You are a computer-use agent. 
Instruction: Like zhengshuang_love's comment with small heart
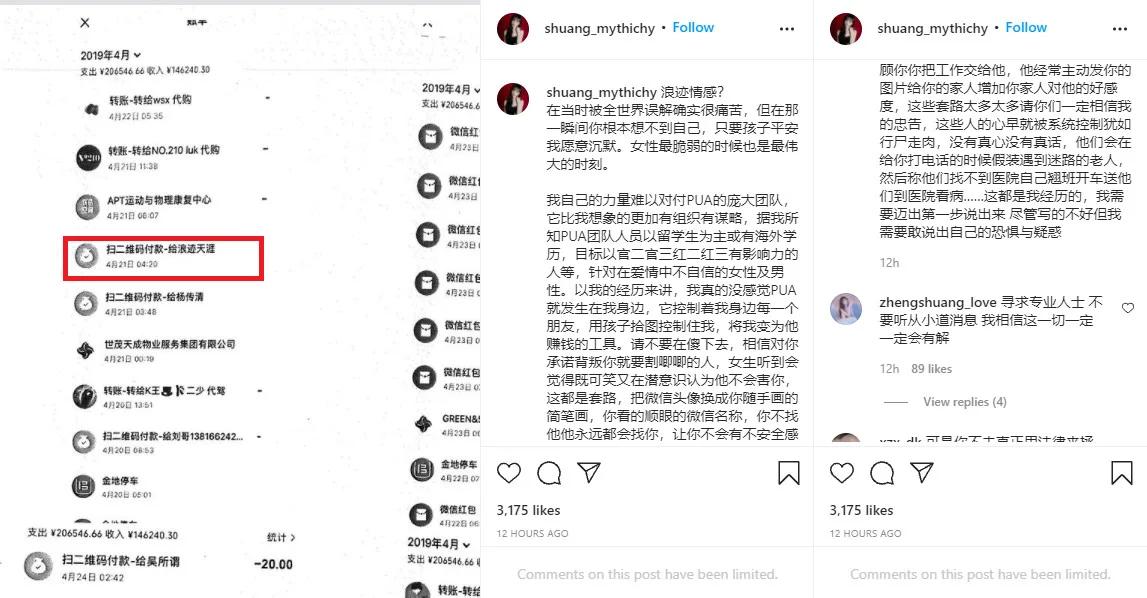(1128, 308)
